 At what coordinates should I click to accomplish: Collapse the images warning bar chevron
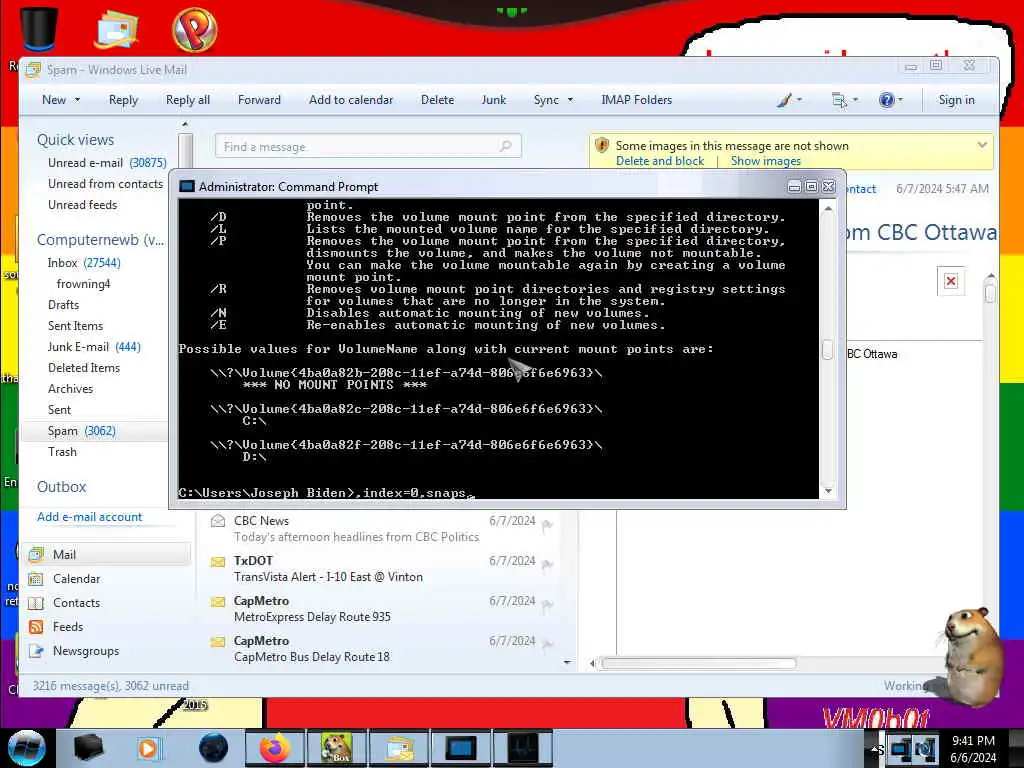click(982, 145)
